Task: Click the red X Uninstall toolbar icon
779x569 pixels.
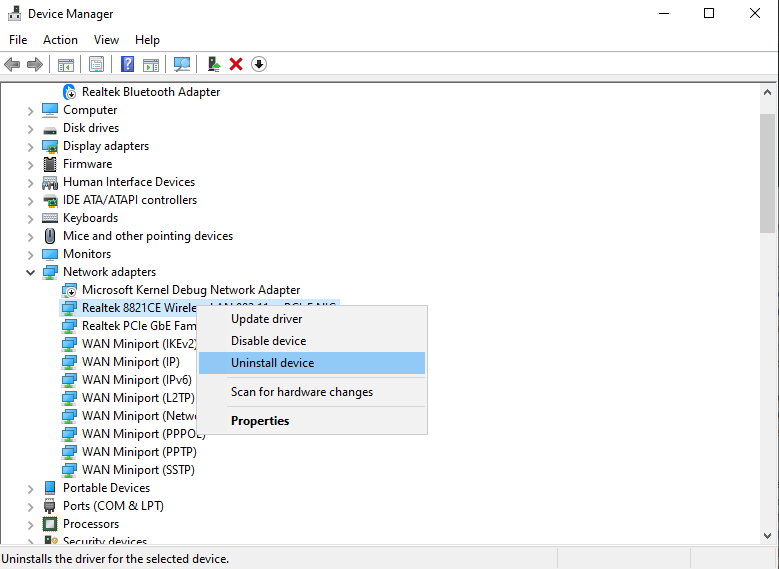Action: pos(236,64)
